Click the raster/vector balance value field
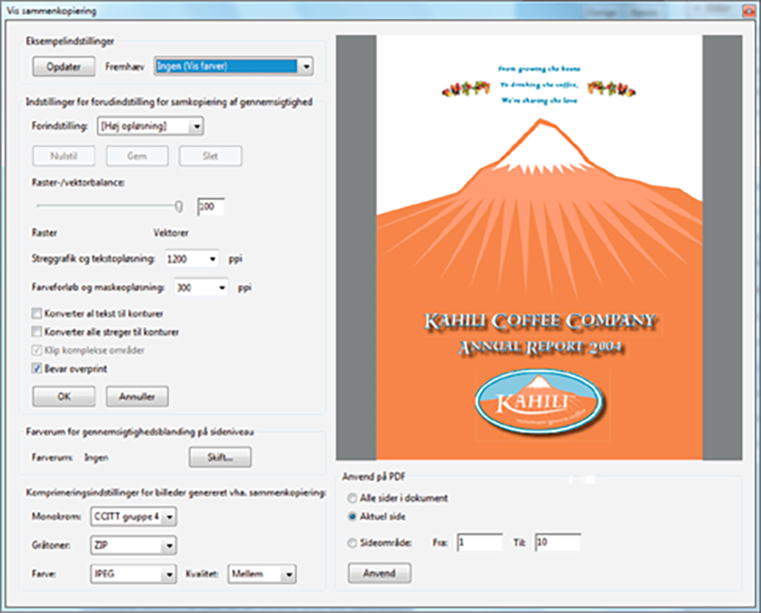 [211, 206]
